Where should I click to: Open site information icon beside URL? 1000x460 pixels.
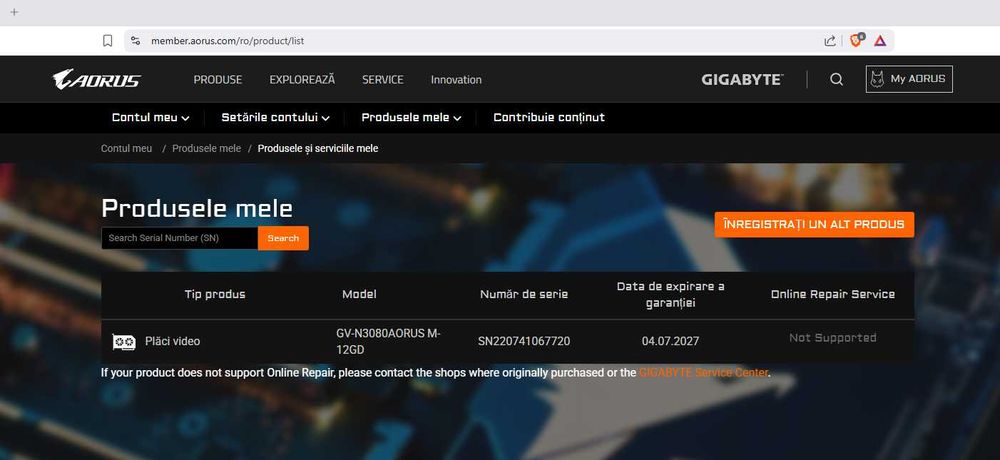coord(135,41)
